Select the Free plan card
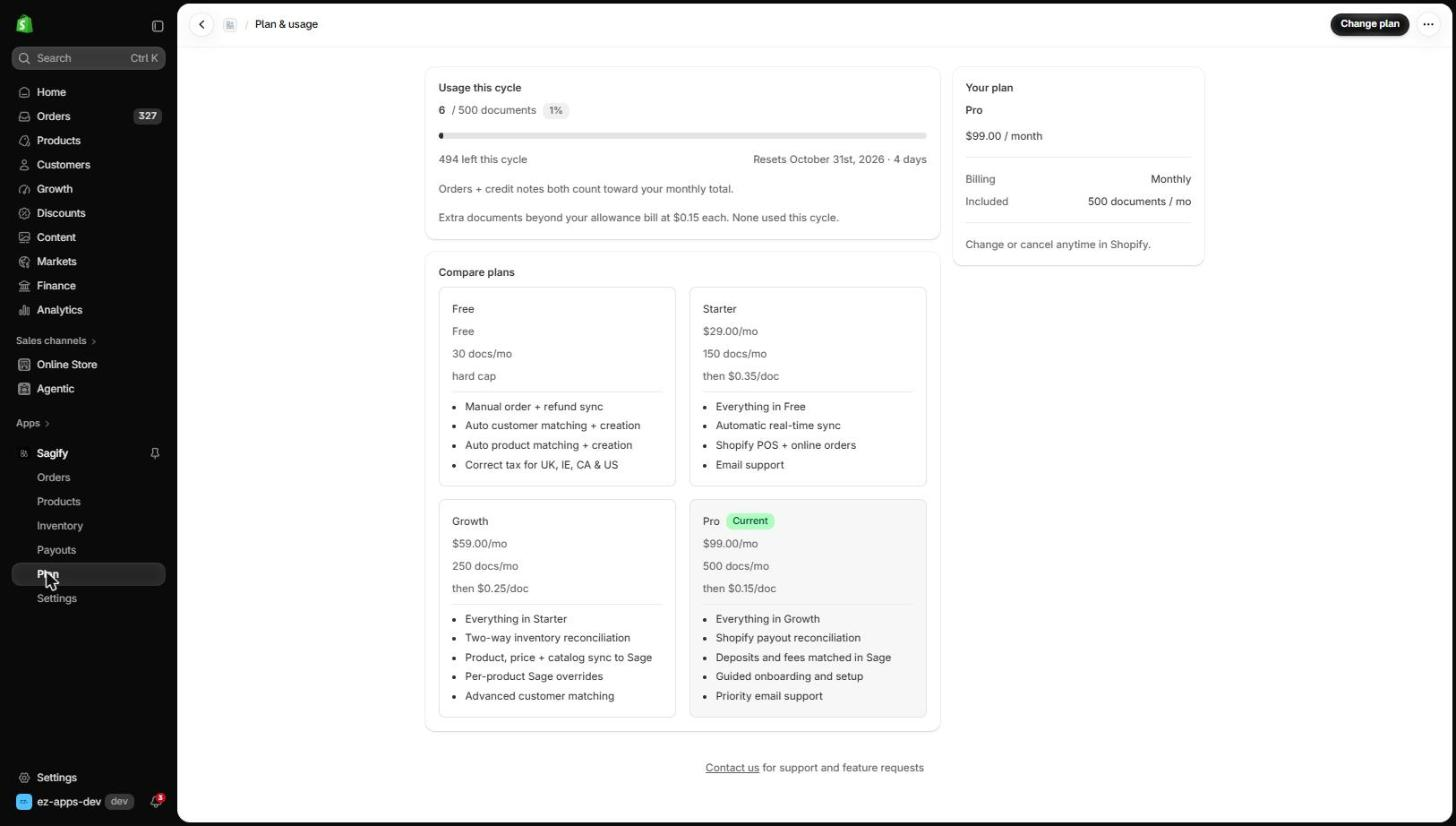The height and width of the screenshot is (826, 1456). 557,387
